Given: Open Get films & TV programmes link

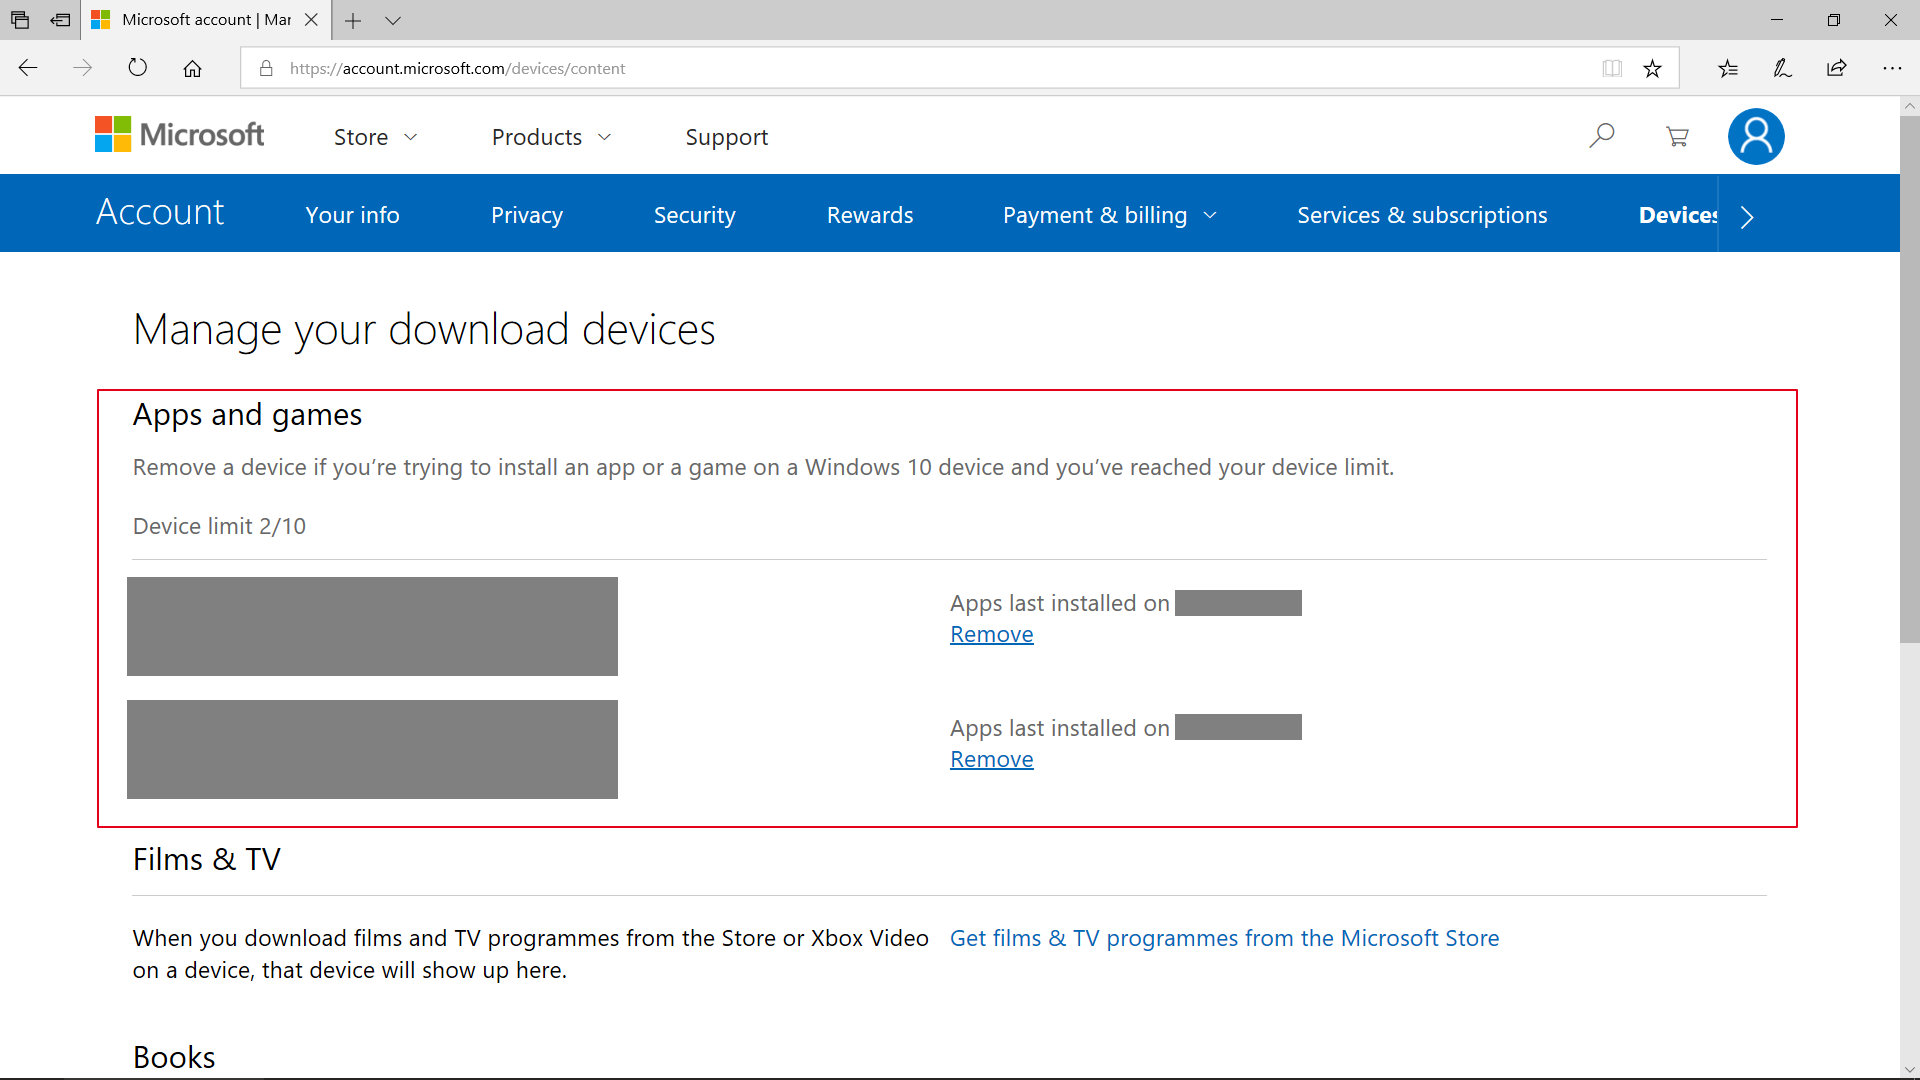Looking at the screenshot, I should click(1223, 938).
